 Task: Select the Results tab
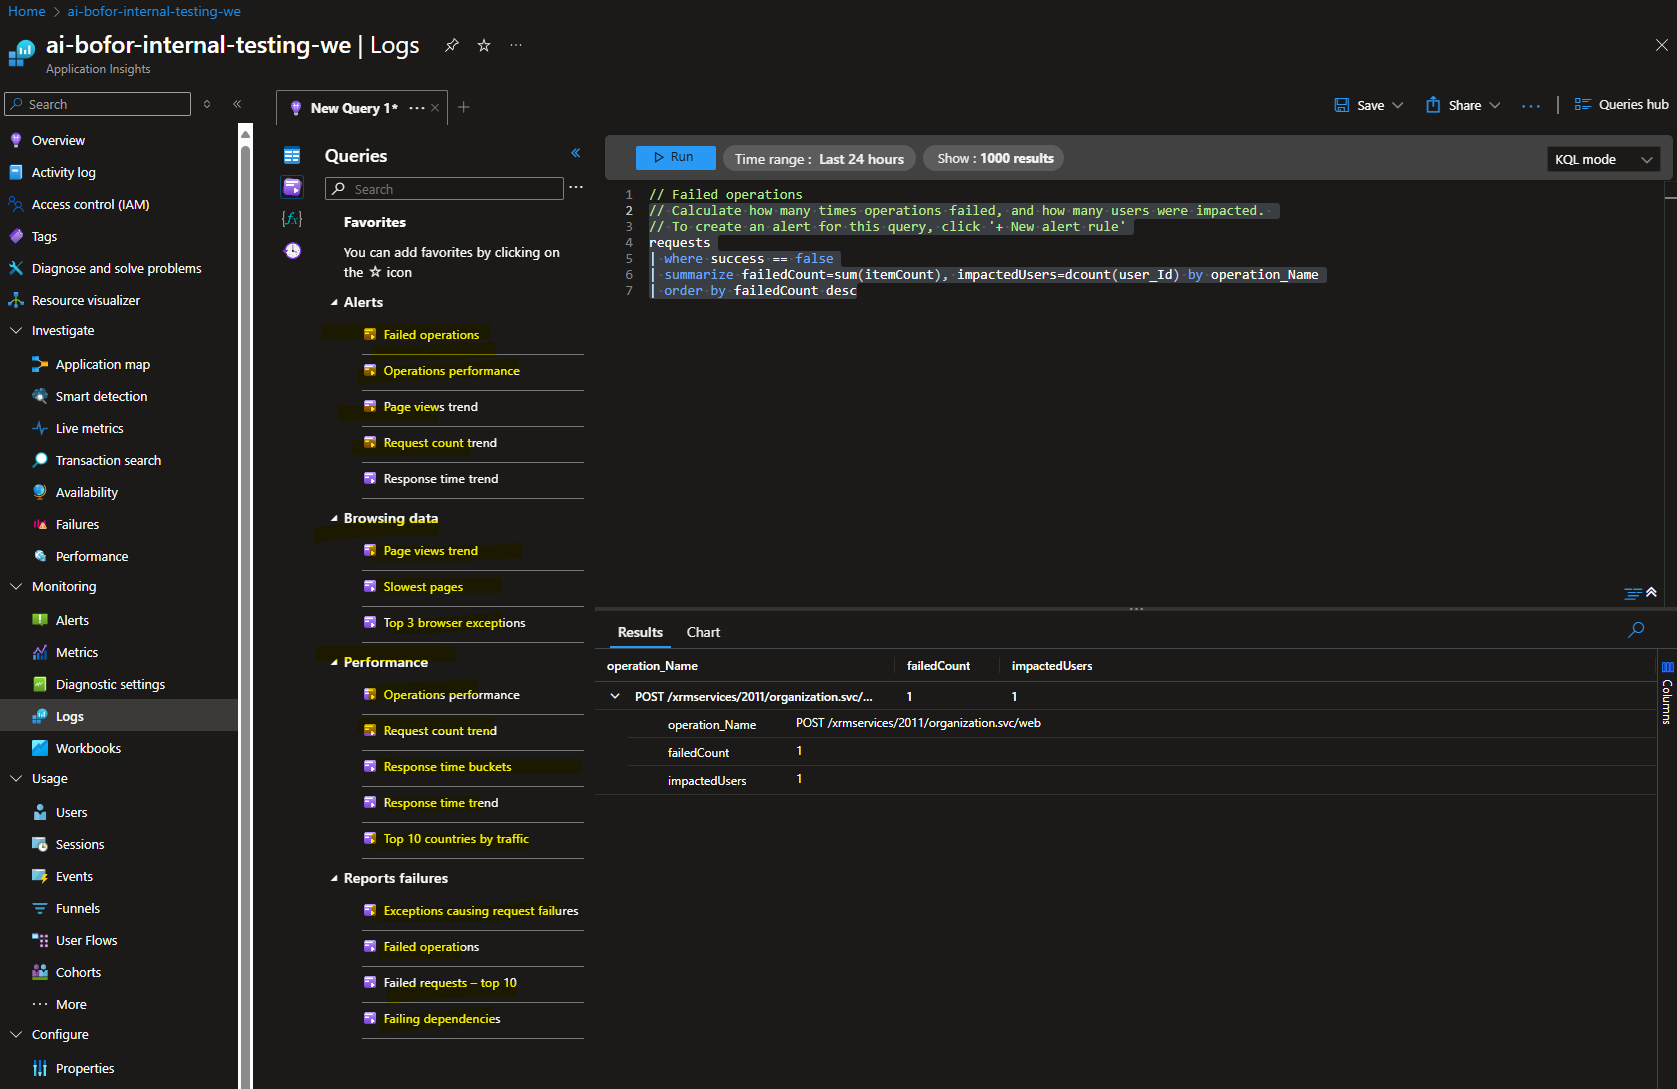[x=640, y=632]
